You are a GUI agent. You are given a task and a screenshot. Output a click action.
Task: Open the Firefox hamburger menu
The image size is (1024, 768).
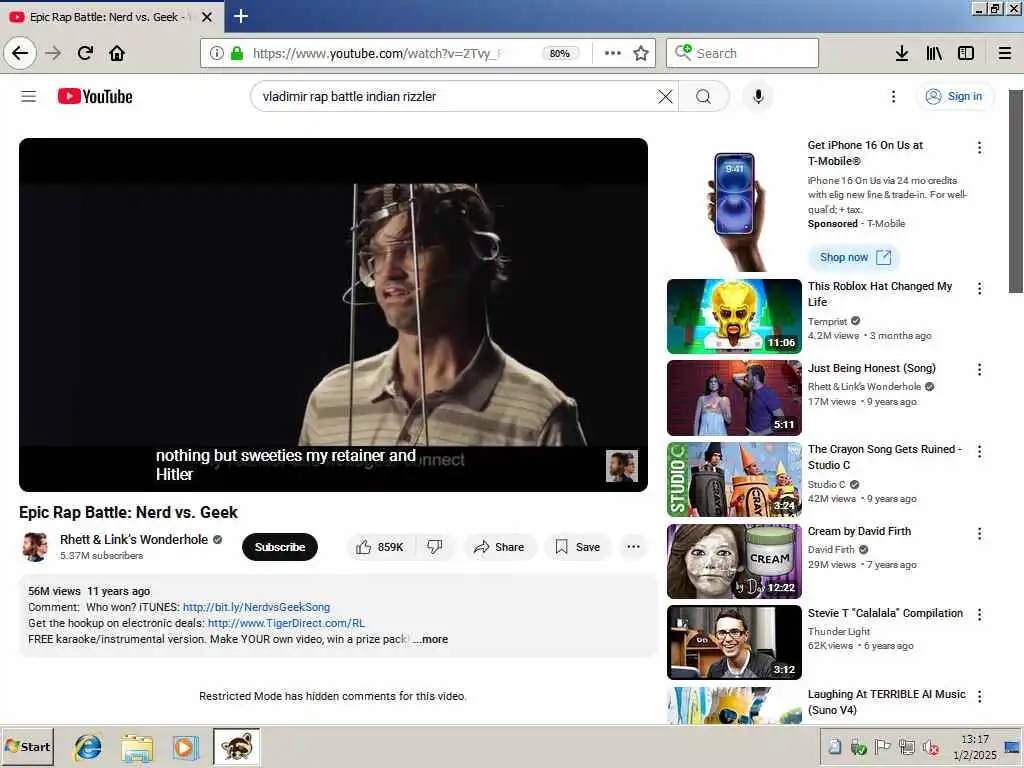click(x=1005, y=53)
